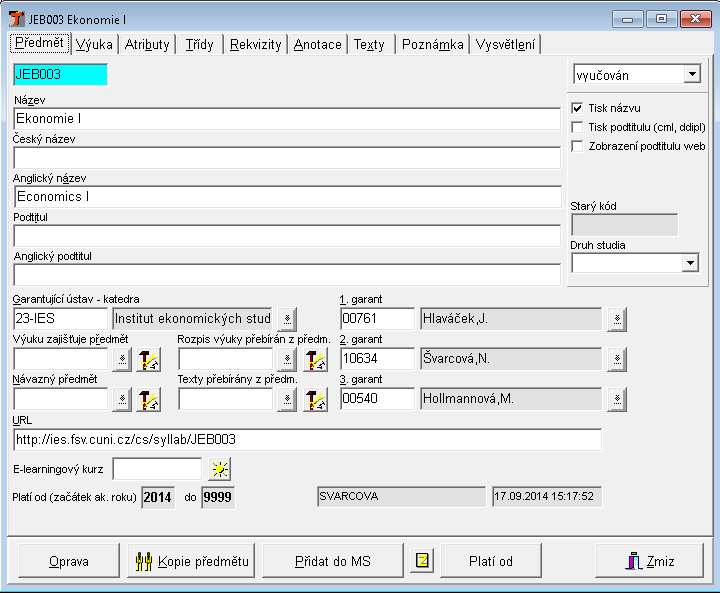This screenshot has width=720, height=593.
Task: Open lookup for Garantující ústav field
Action: [287, 319]
